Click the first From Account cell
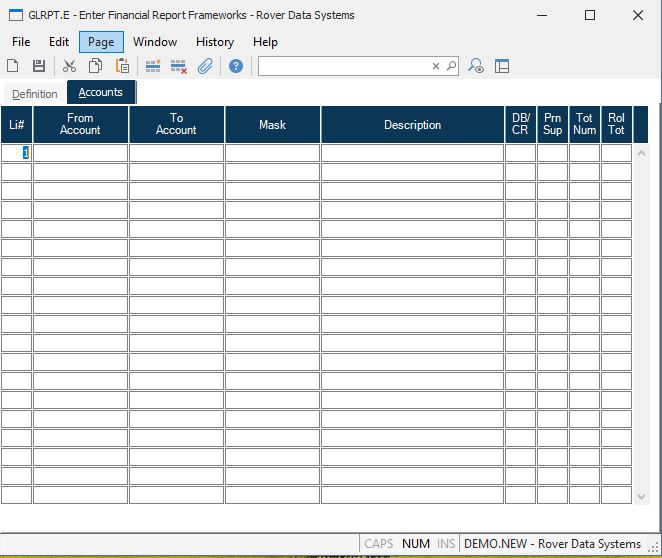Screen dimensions: 662x558 tap(80, 153)
